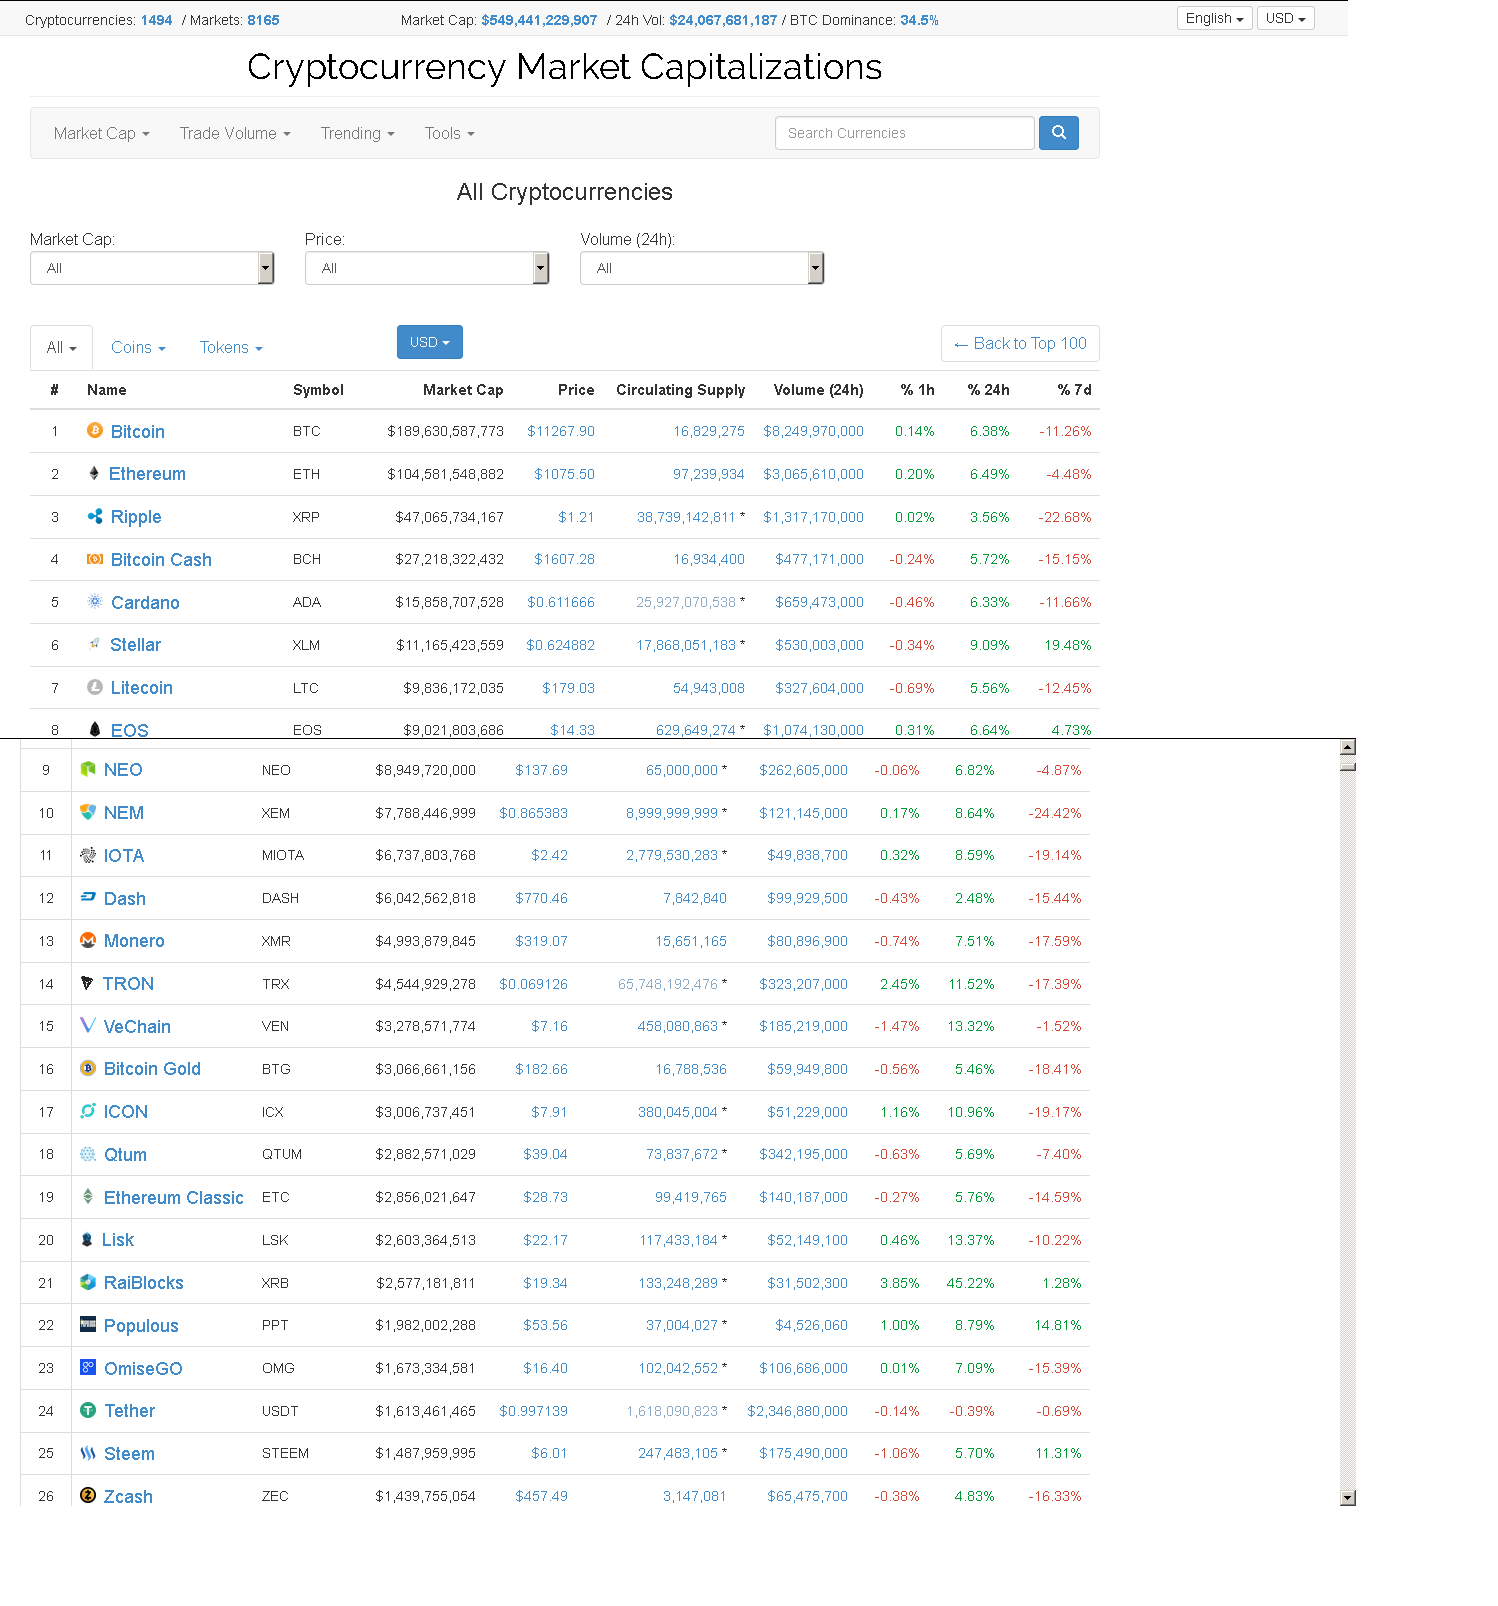Open the Trending navigation menu

(357, 133)
